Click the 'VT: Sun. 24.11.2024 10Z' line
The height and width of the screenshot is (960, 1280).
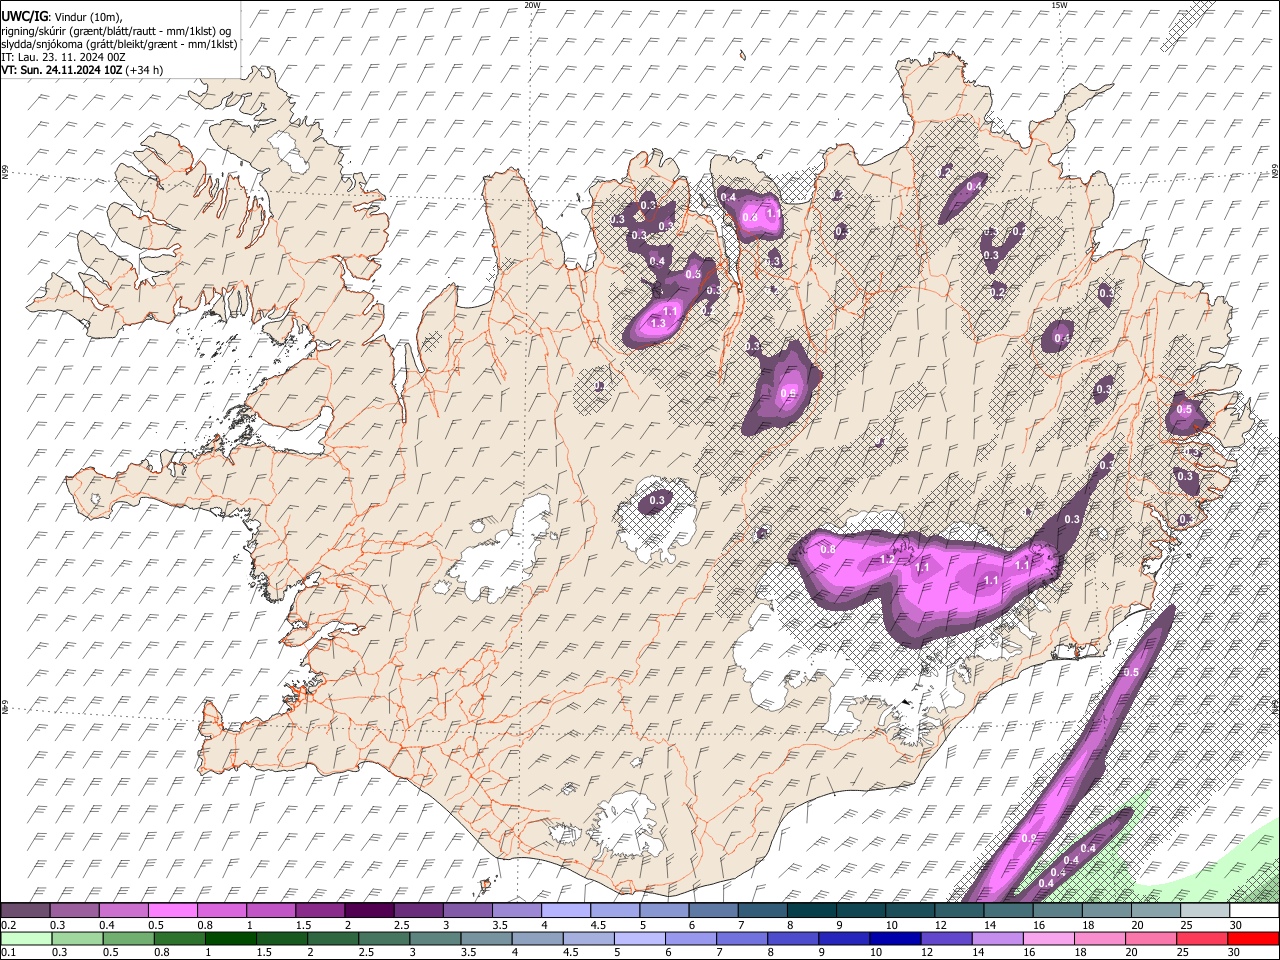pos(62,70)
